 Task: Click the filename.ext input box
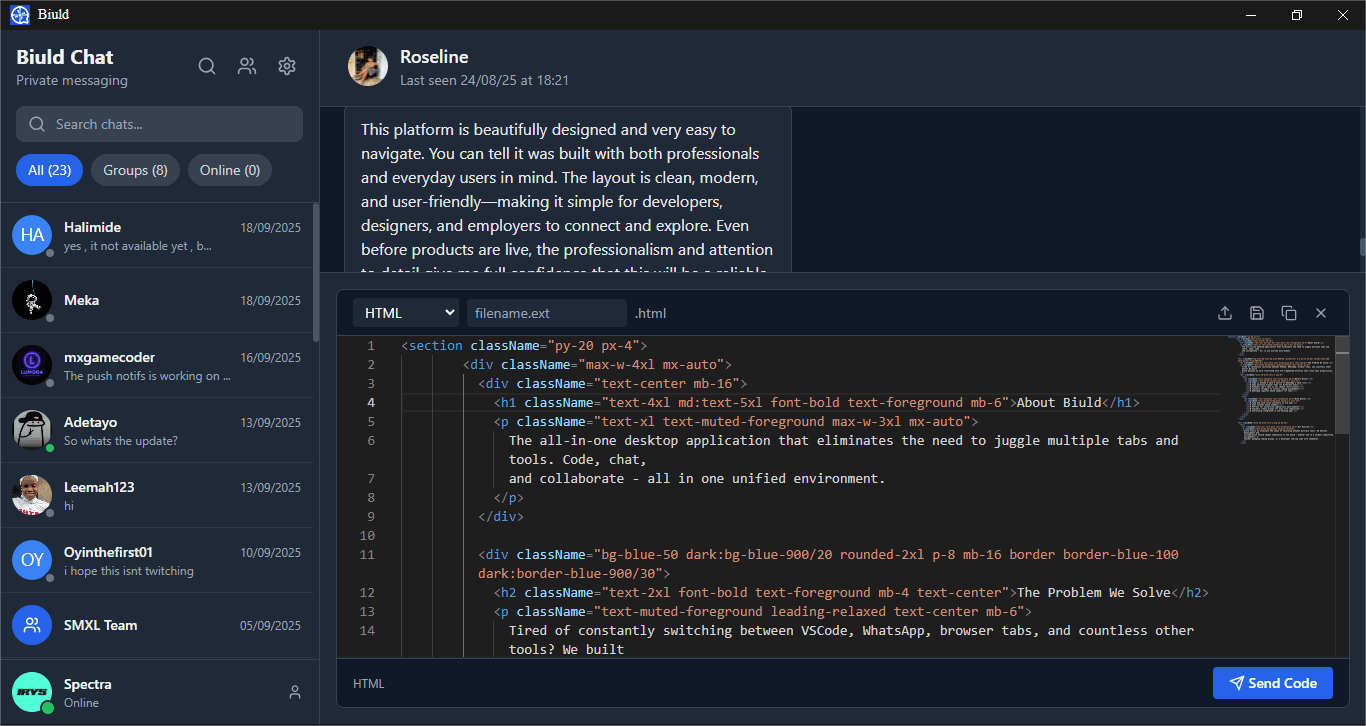547,313
